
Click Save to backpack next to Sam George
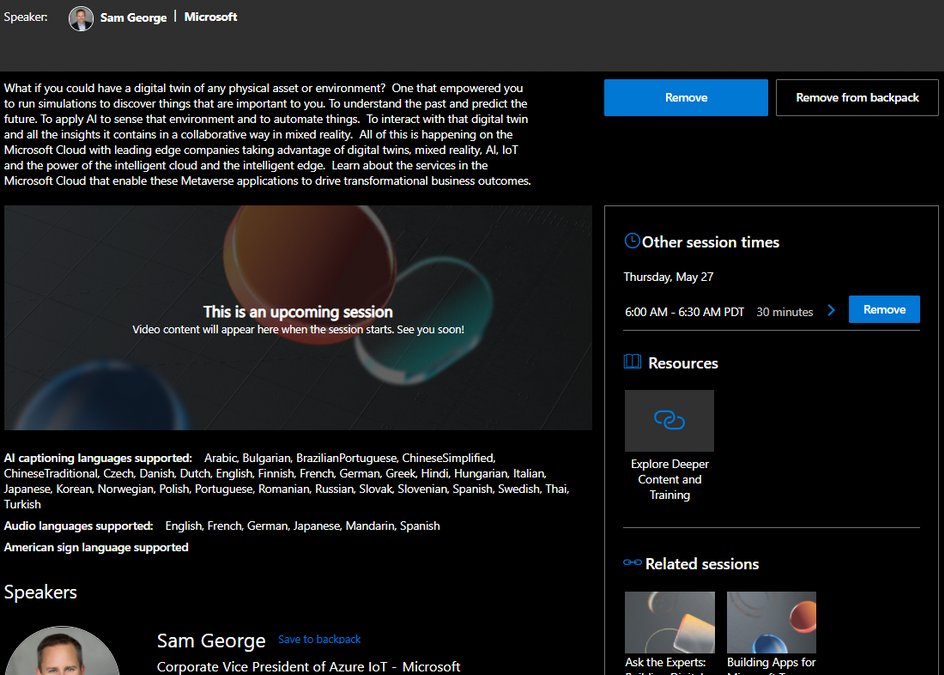point(319,639)
